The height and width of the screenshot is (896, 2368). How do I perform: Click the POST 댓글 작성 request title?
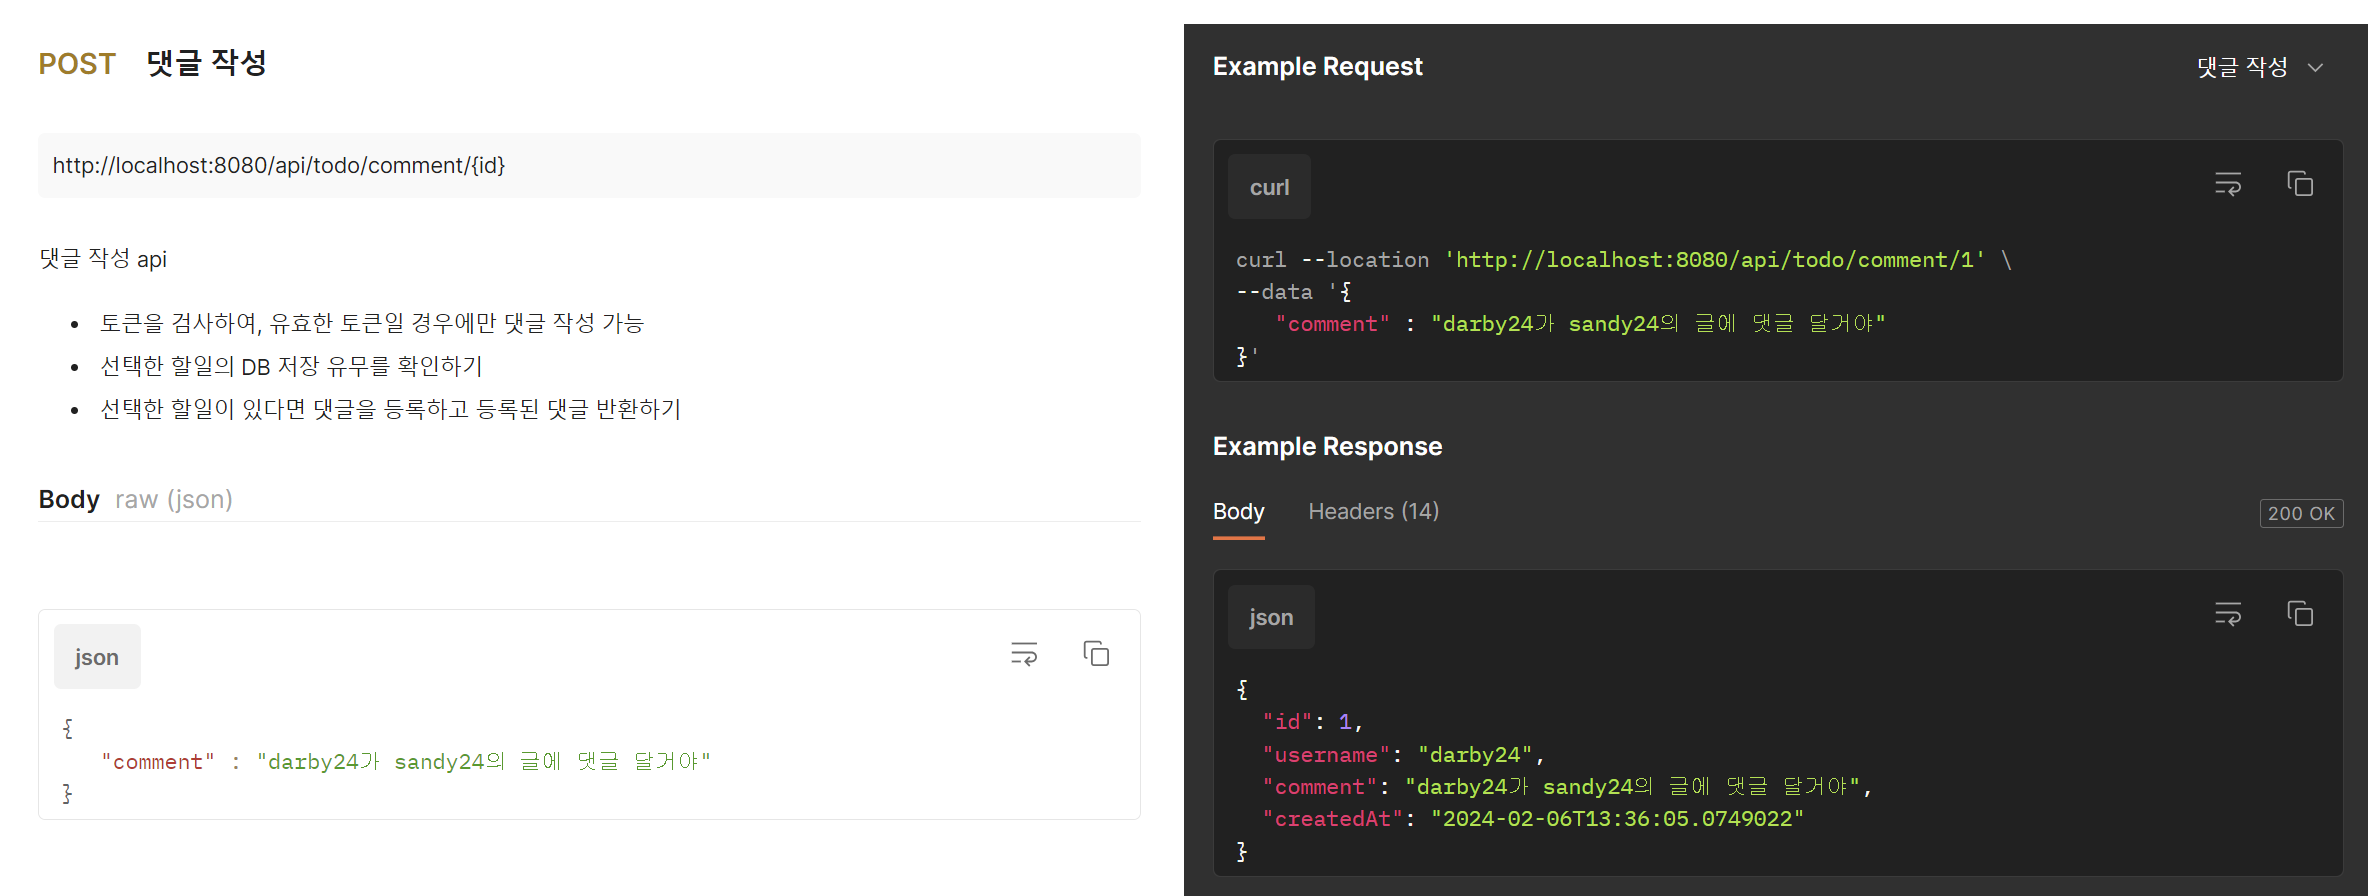tap(153, 64)
